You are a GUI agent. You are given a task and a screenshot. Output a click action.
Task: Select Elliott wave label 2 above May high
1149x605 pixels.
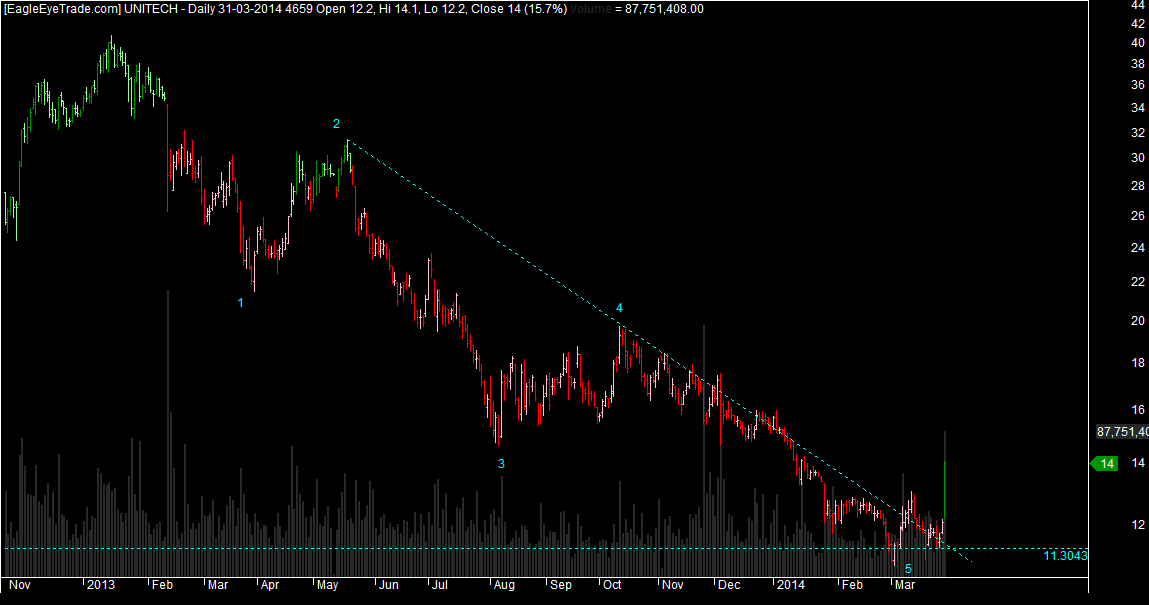[x=336, y=124]
